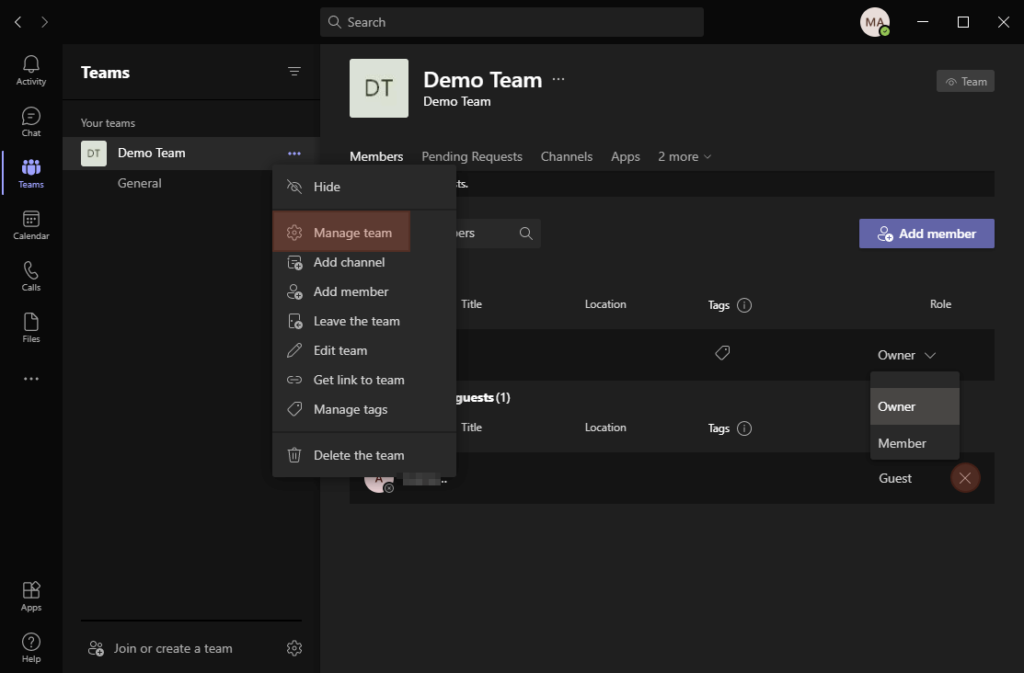Open Chat from the sidebar
This screenshot has width=1024, height=673.
[x=31, y=122]
